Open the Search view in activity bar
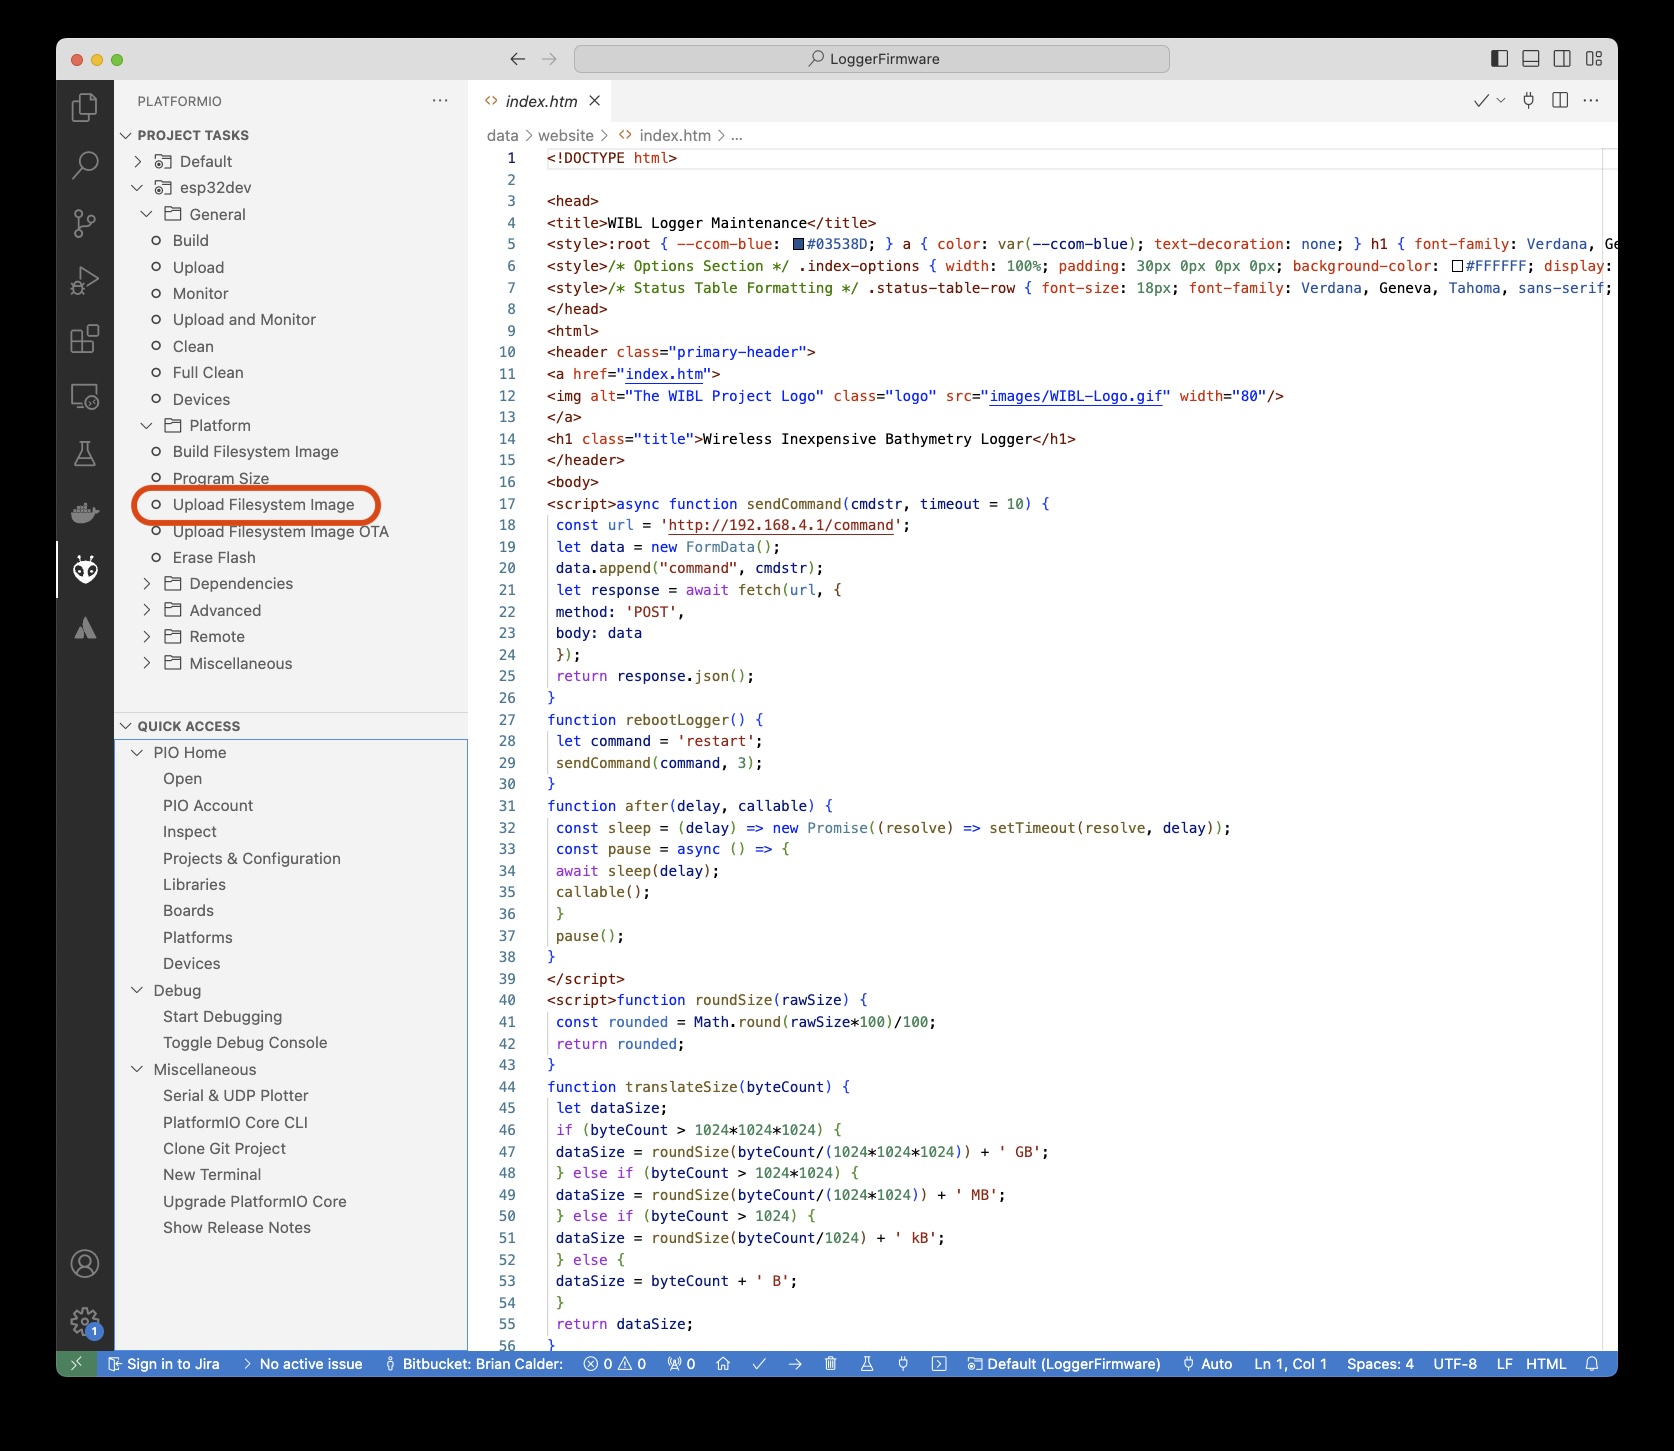1674x1451 pixels. 85,165
